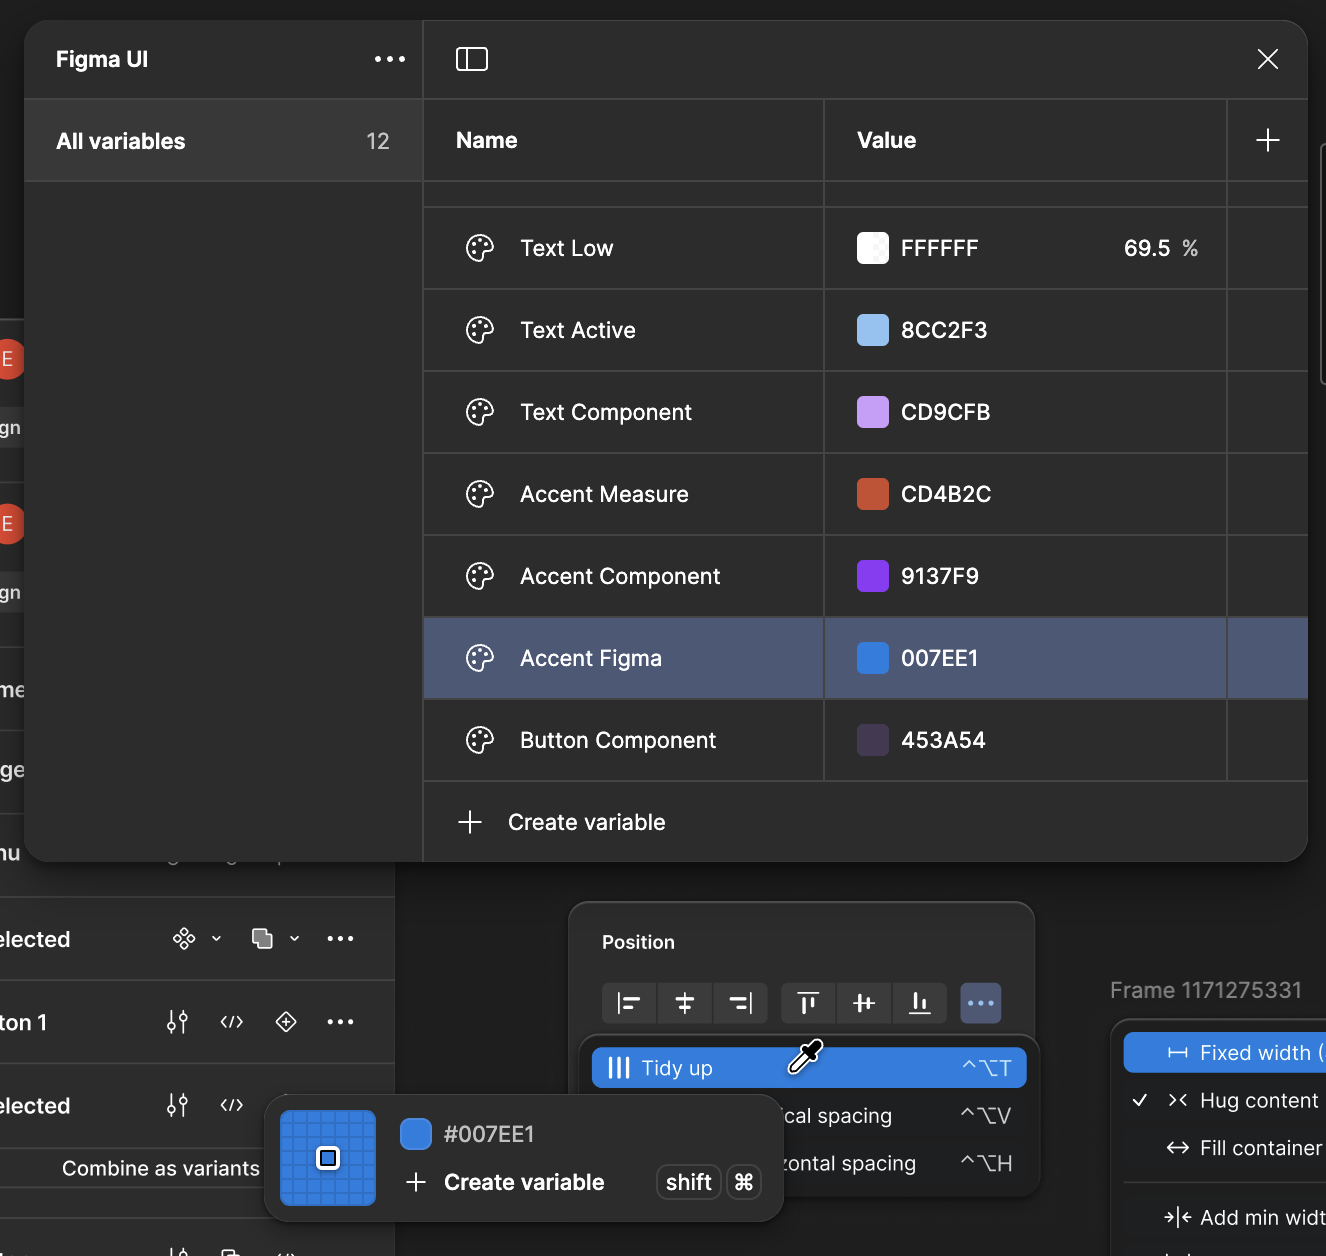Open the 453A54 color swatch
The image size is (1326, 1256).
point(873,740)
